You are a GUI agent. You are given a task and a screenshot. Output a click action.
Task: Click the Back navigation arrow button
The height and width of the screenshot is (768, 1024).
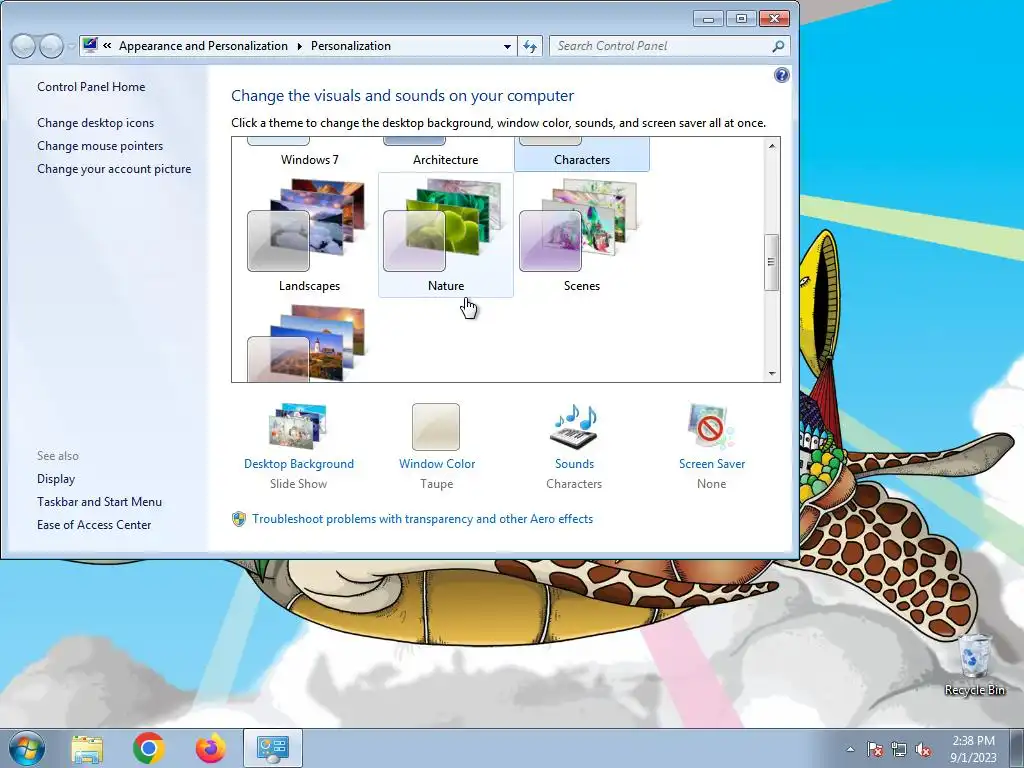click(x=24, y=46)
